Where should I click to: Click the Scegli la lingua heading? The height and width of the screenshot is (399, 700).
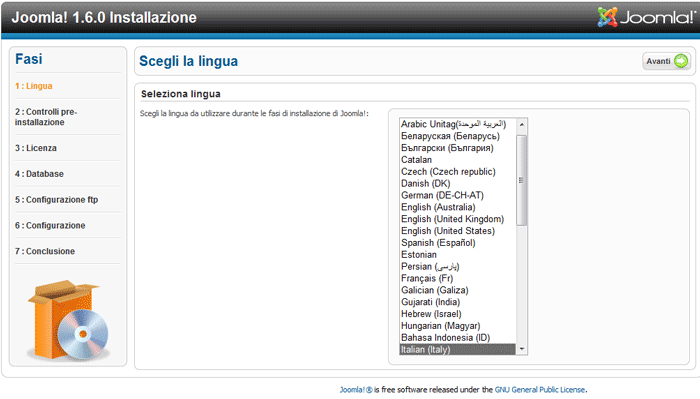point(188,61)
